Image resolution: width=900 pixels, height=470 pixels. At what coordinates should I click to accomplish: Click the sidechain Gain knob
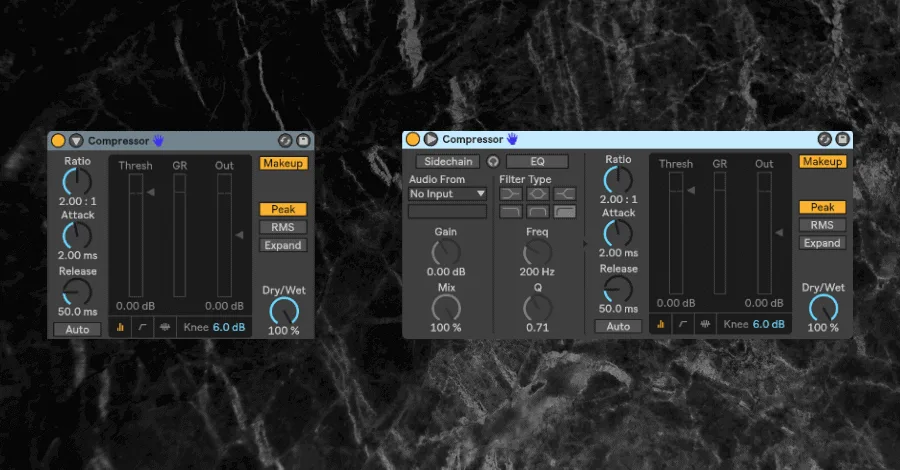click(x=446, y=253)
